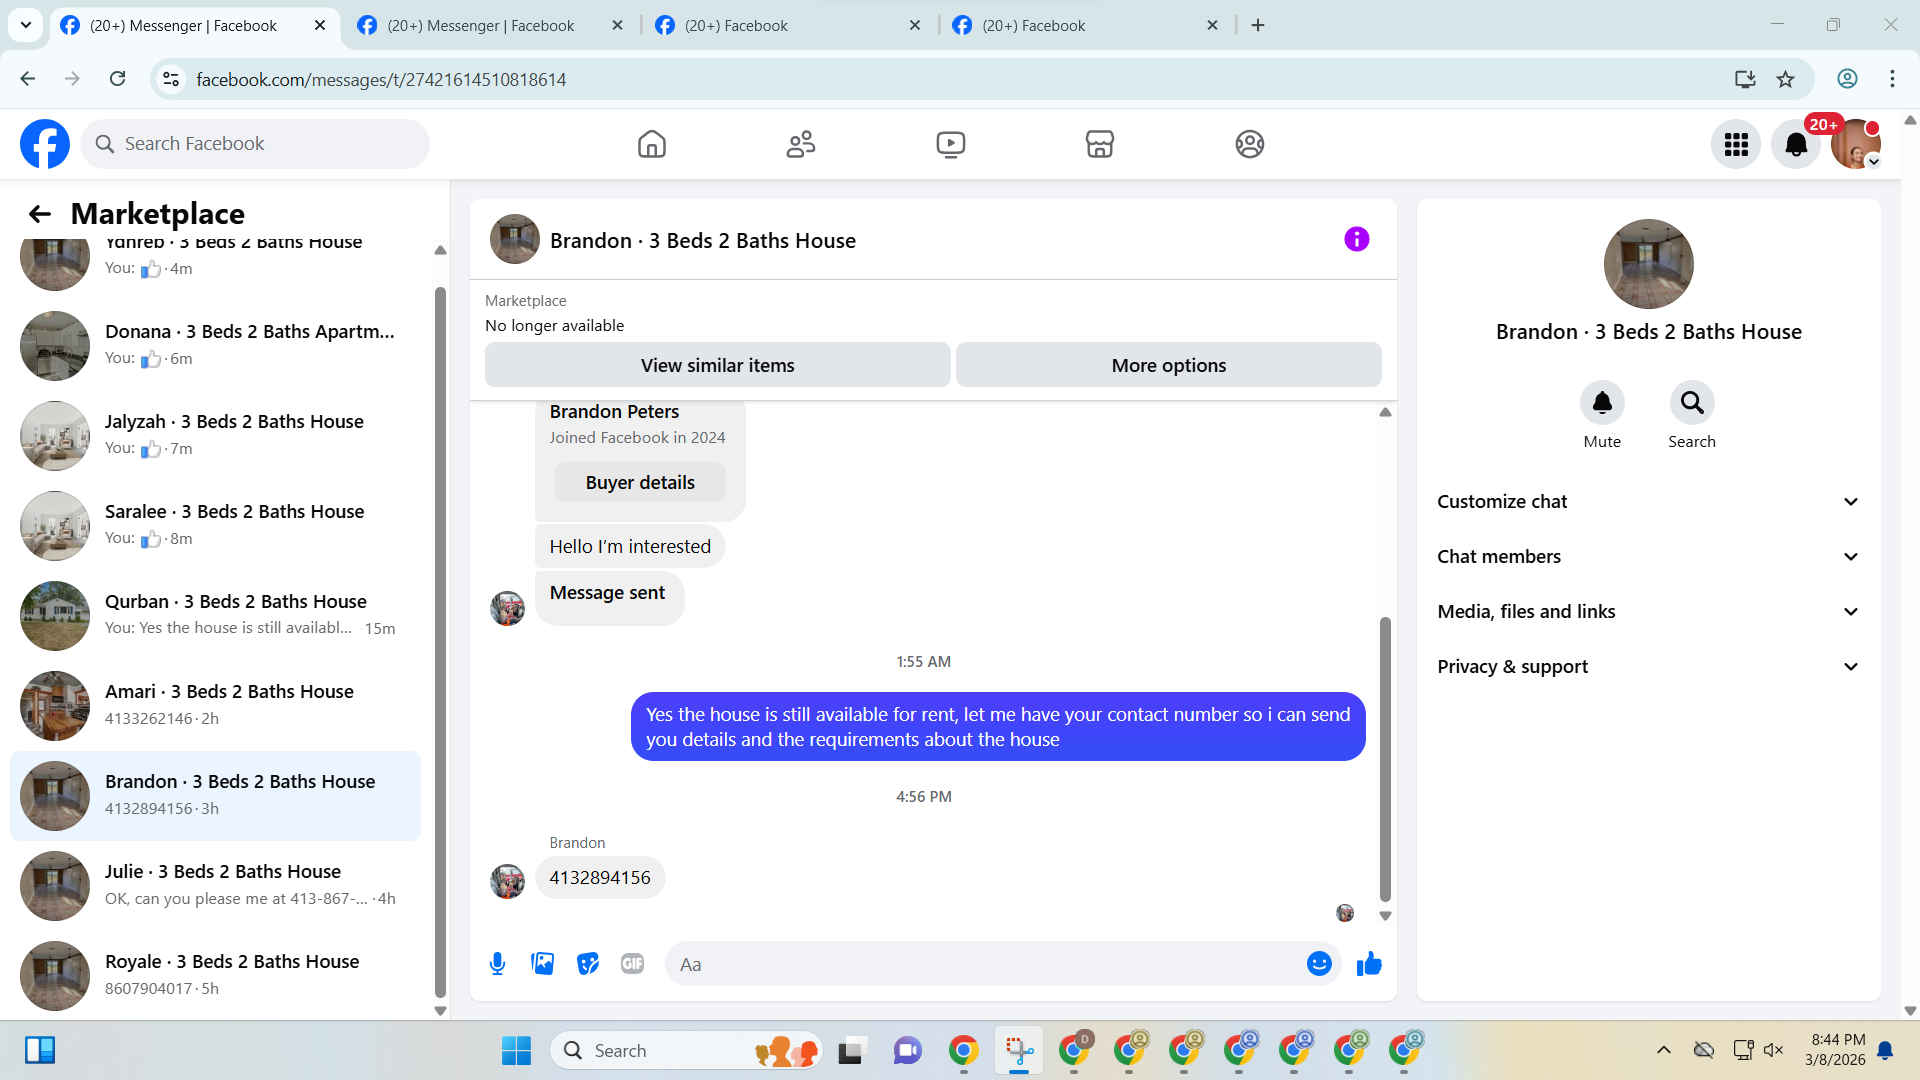1920x1080 pixels.
Task: Toggle the conversation information panel
Action: pyautogui.click(x=1356, y=239)
